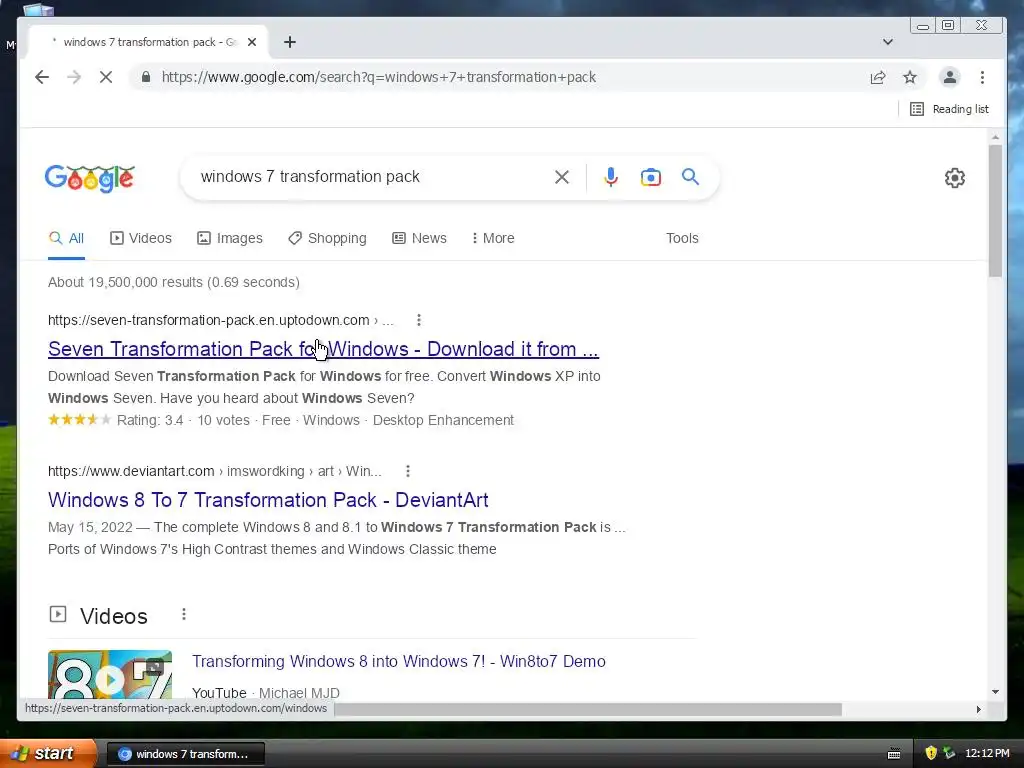Open the Chrome three-dot menu

point(982,77)
